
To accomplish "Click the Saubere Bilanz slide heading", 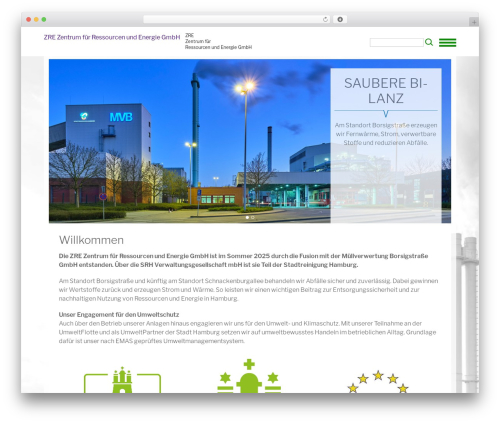I will pos(386,91).
